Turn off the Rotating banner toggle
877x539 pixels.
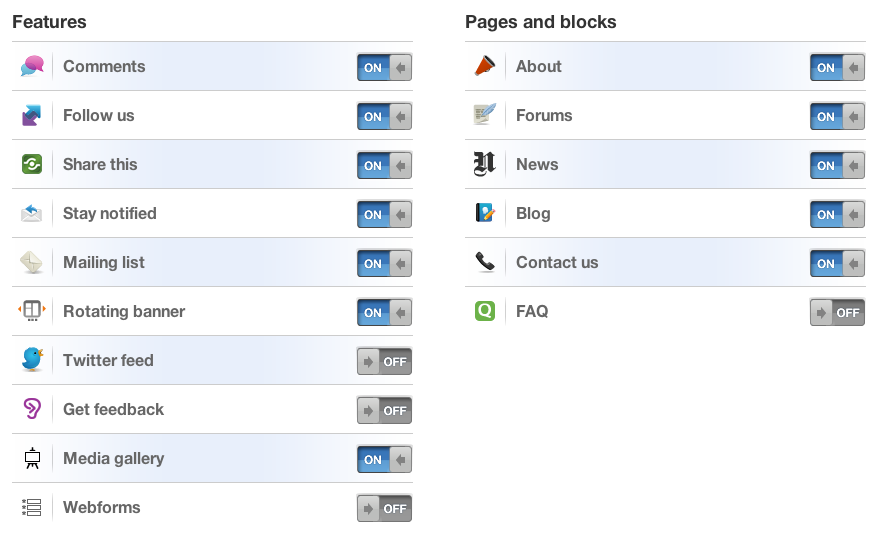click(384, 312)
